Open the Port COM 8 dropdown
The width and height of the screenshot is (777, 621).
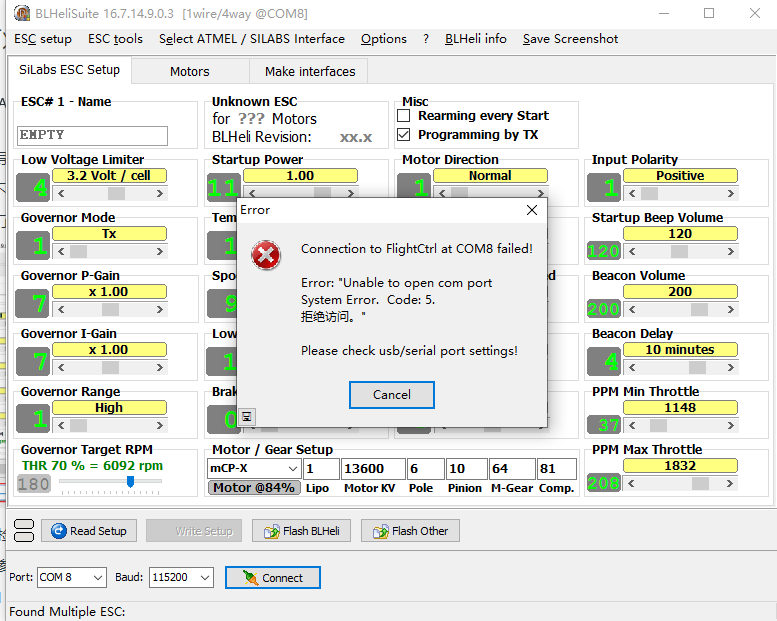(98, 577)
